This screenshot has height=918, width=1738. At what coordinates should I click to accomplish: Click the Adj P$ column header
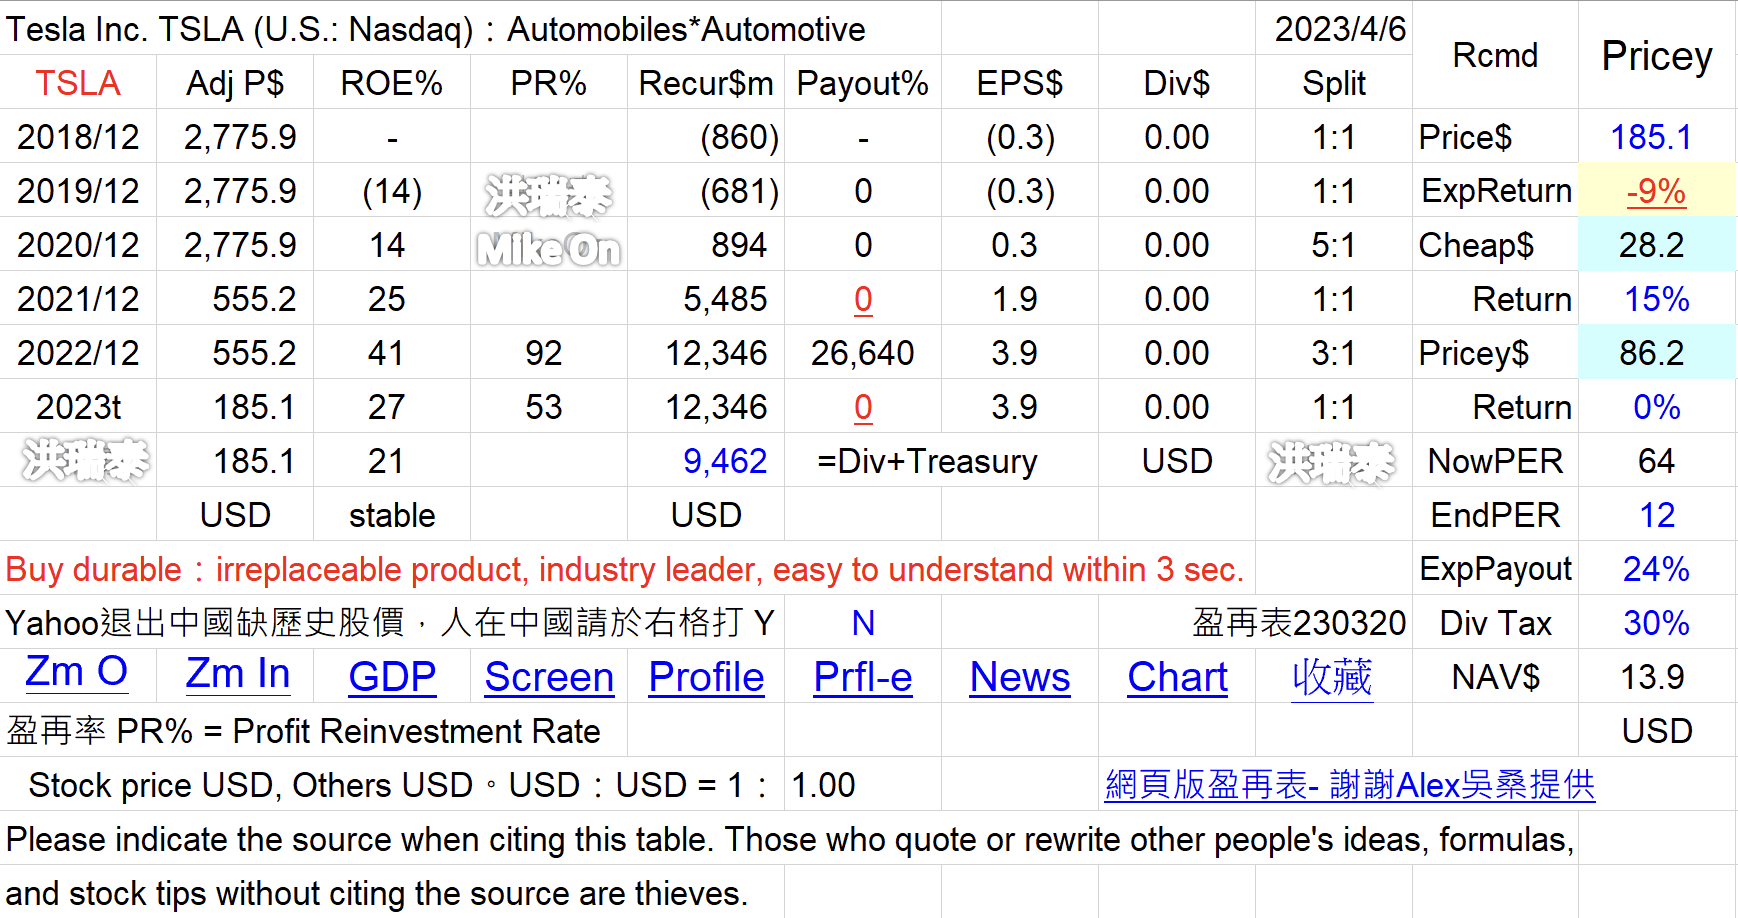point(235,83)
